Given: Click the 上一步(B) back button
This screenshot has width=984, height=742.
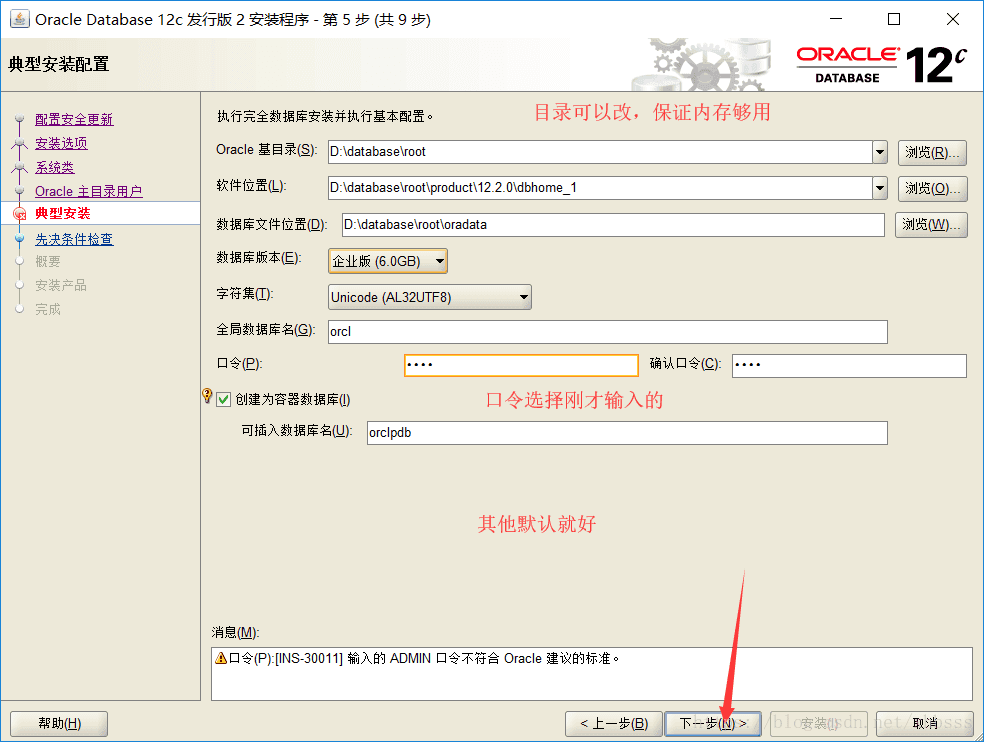Looking at the screenshot, I should [x=614, y=724].
